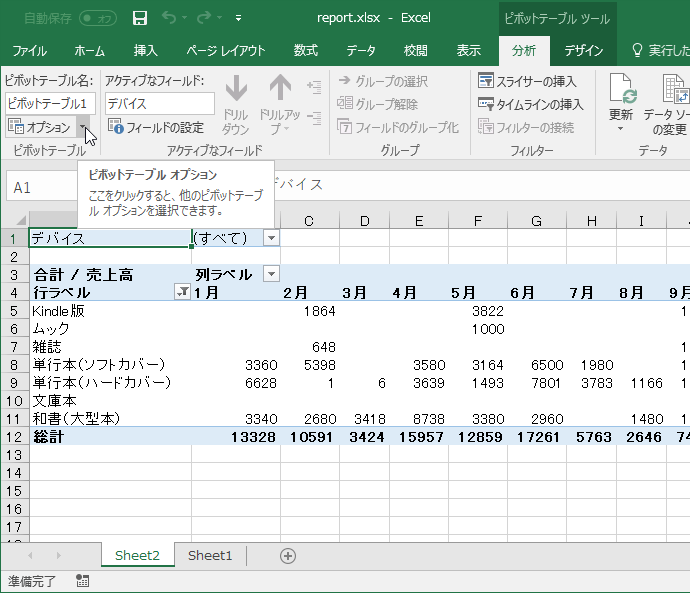Click フィールドのグループ化
Image resolution: width=690 pixels, height=593 pixels.
pyautogui.click(x=398, y=127)
